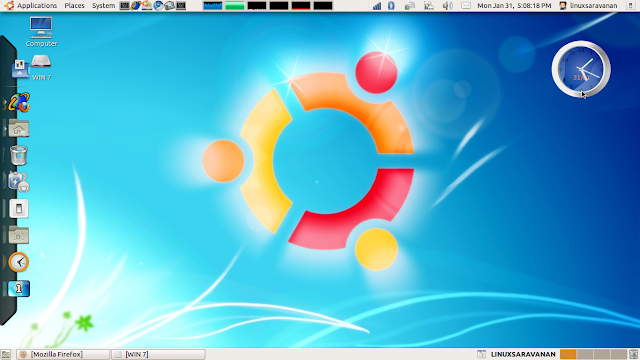Click the power session button at top right
The width and height of the screenshot is (640, 360).
coord(631,6)
